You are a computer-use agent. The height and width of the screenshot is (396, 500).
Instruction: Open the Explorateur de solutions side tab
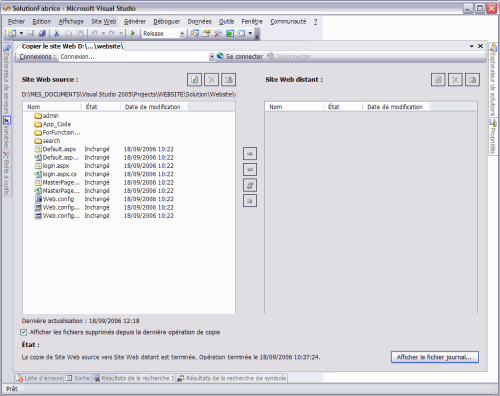[x=493, y=79]
